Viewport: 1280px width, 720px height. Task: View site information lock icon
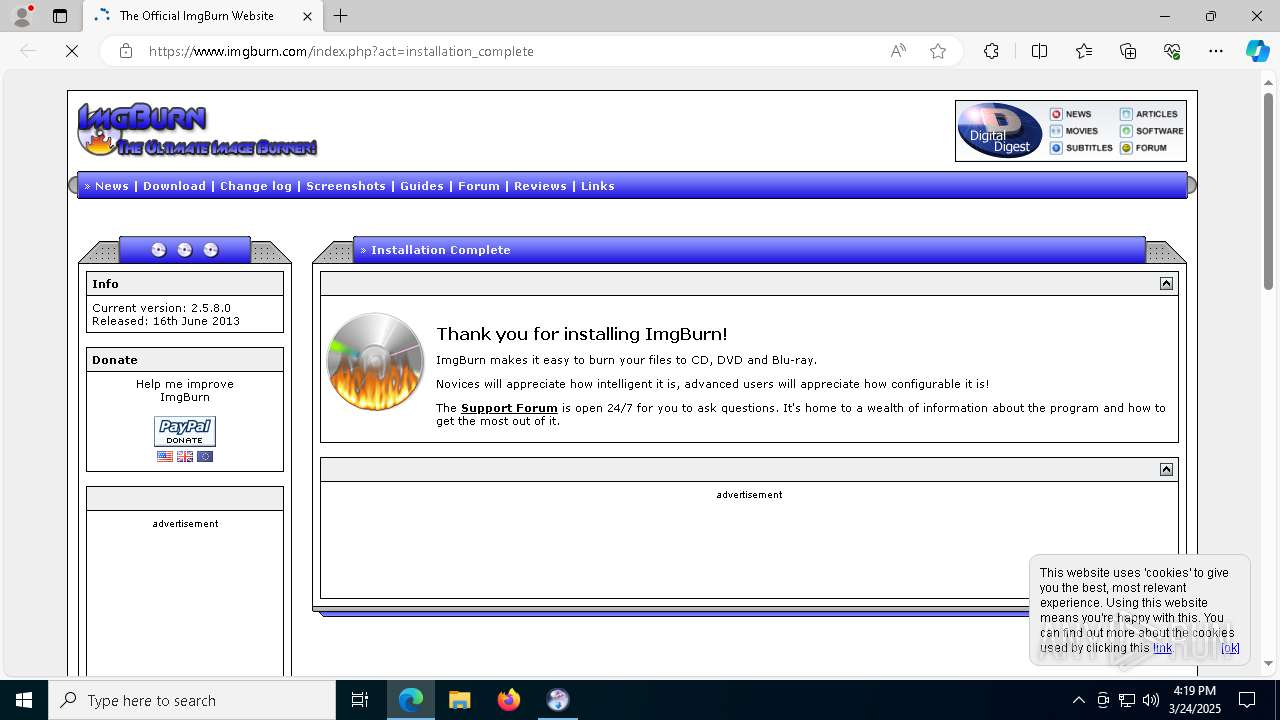126,51
